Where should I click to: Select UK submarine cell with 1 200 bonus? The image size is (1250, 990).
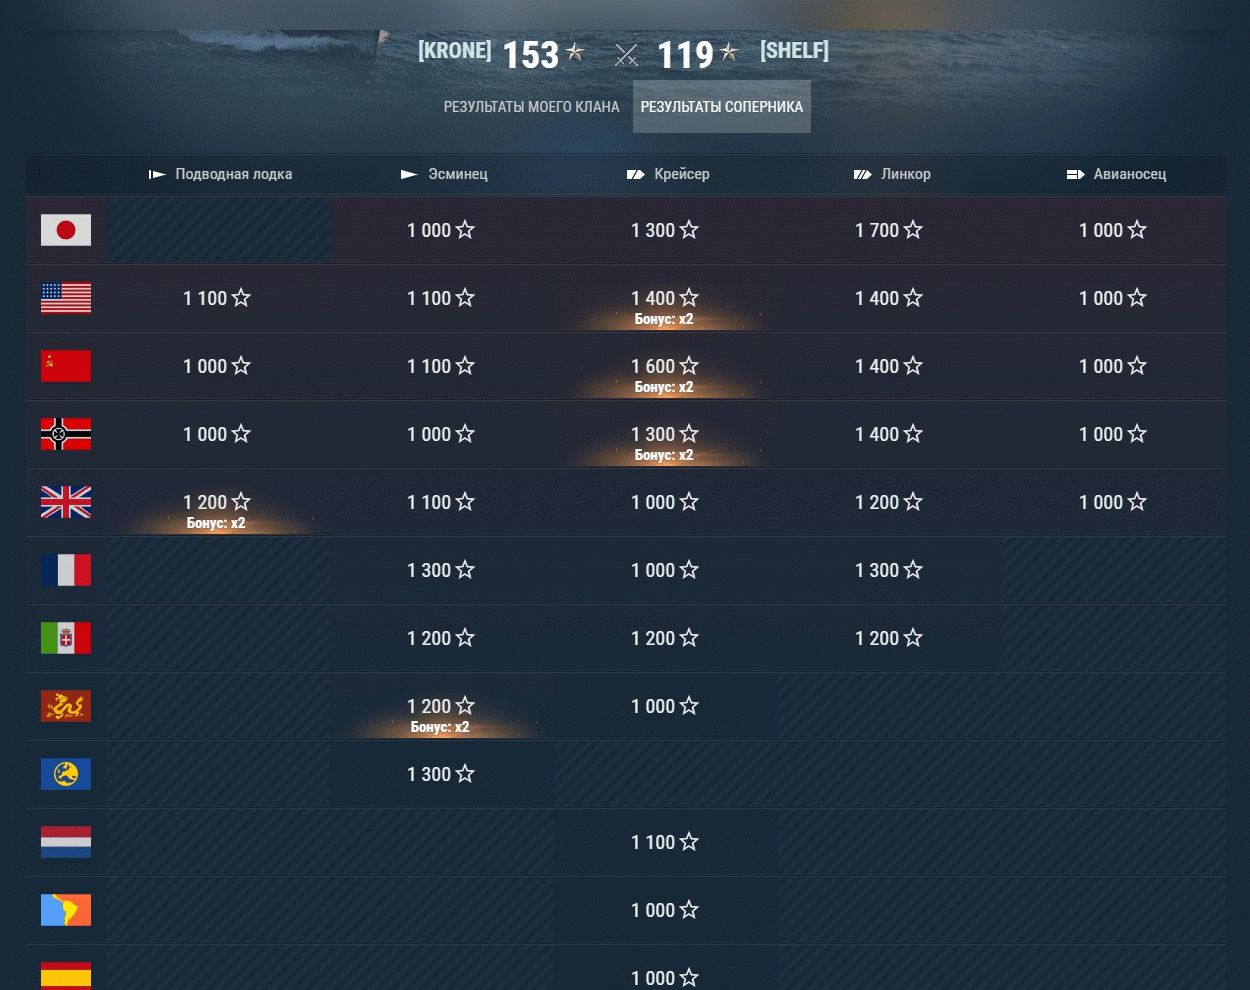217,504
